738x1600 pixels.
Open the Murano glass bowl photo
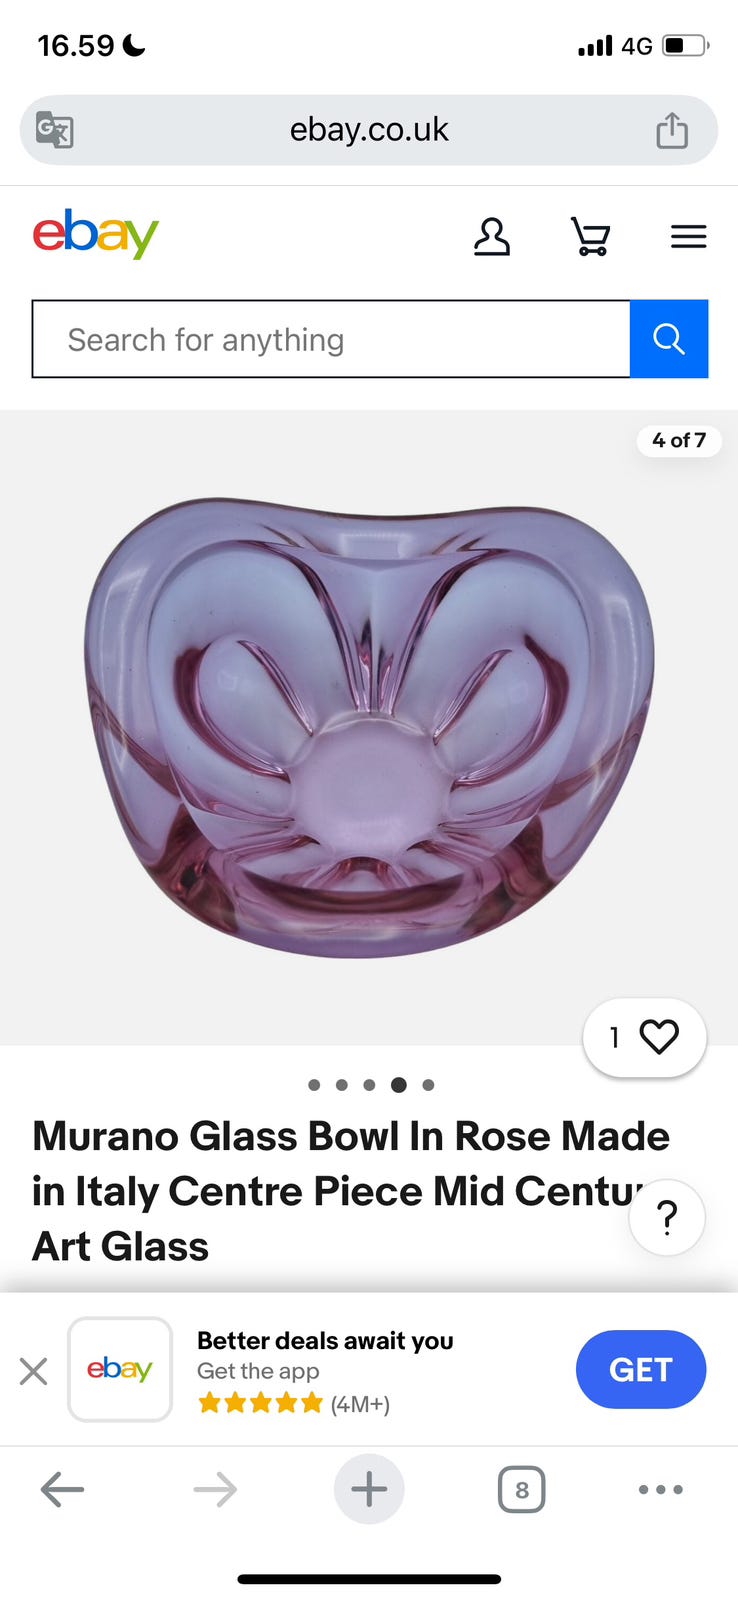pyautogui.click(x=369, y=727)
